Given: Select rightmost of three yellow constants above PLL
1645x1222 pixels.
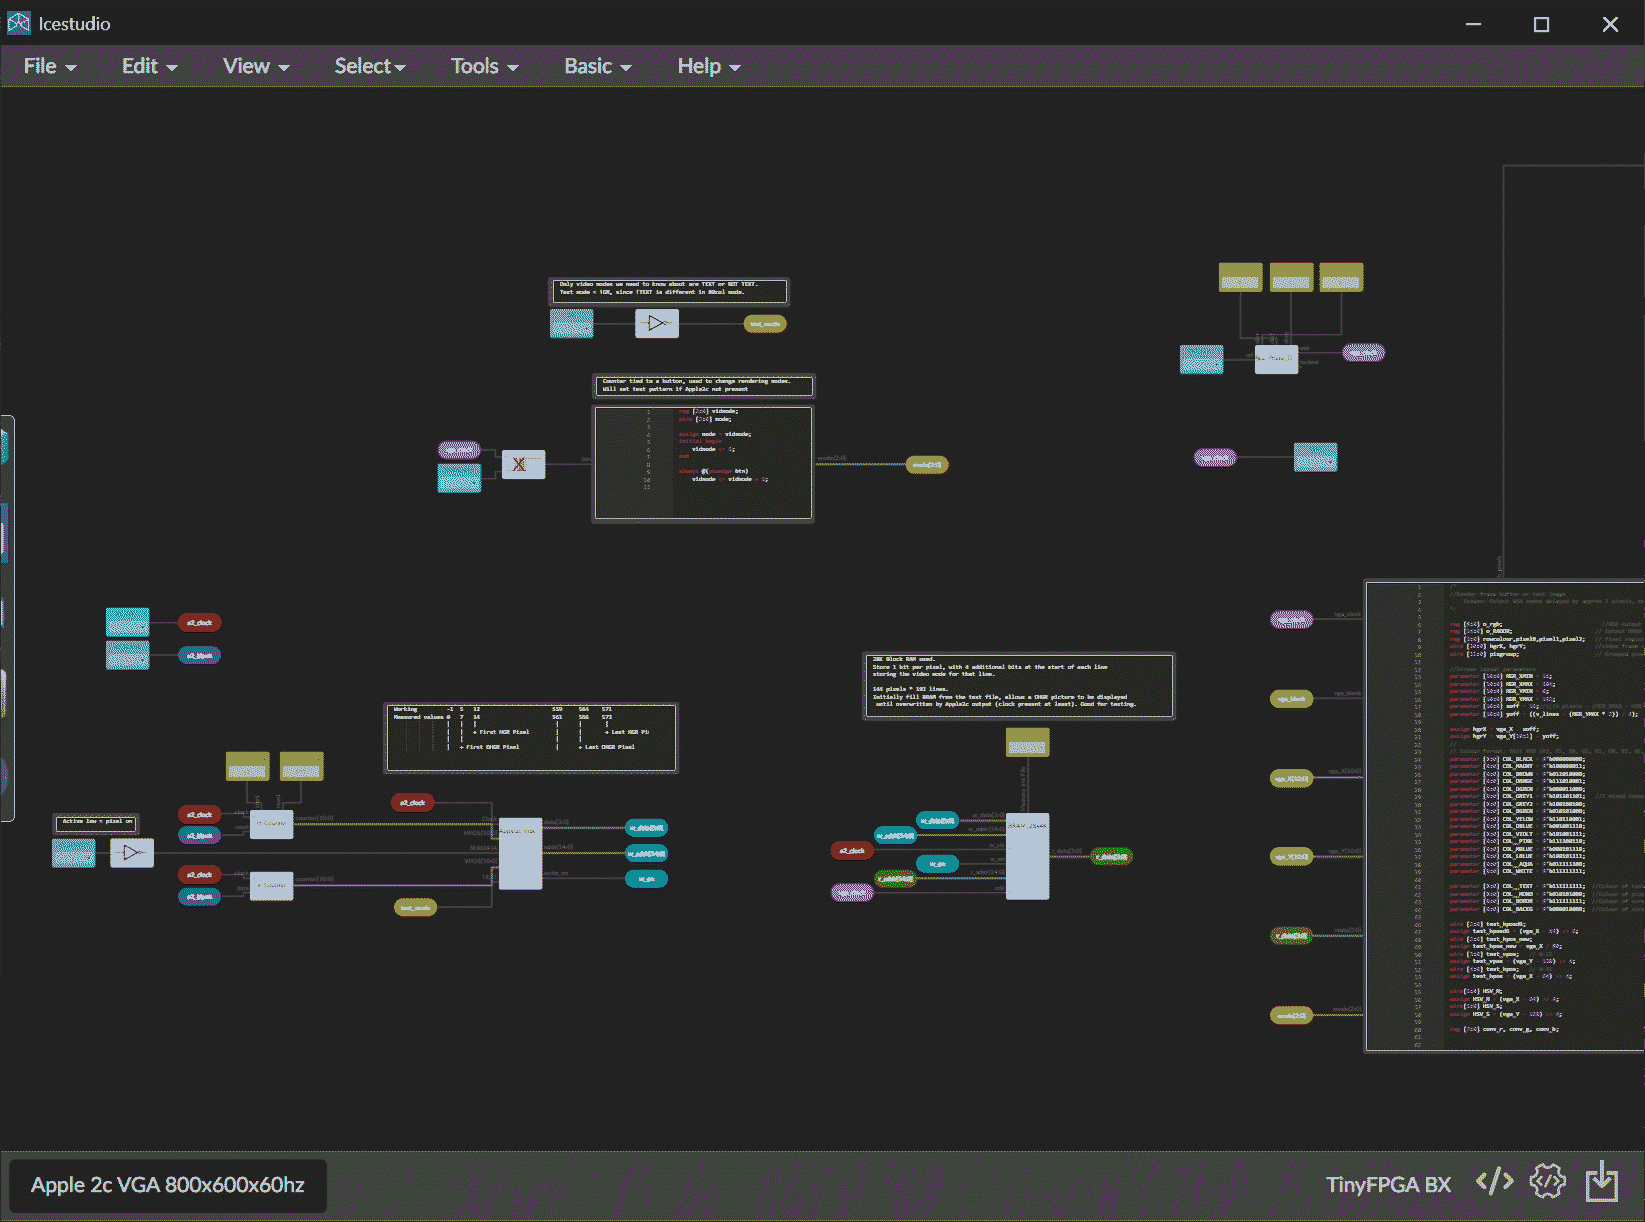Looking at the screenshot, I should tap(1342, 278).
